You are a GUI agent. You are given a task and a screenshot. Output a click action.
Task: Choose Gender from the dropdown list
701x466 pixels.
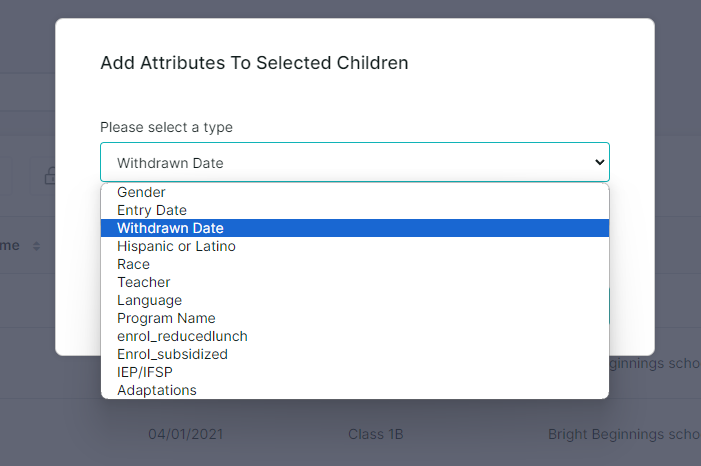(x=141, y=192)
